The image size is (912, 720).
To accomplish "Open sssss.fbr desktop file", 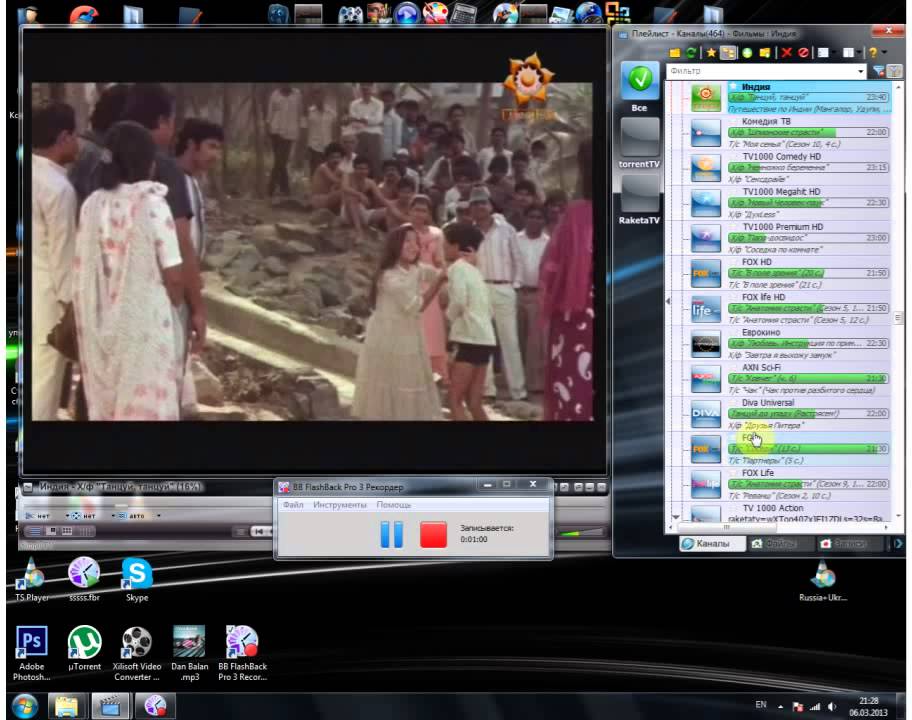I will tap(84, 579).
